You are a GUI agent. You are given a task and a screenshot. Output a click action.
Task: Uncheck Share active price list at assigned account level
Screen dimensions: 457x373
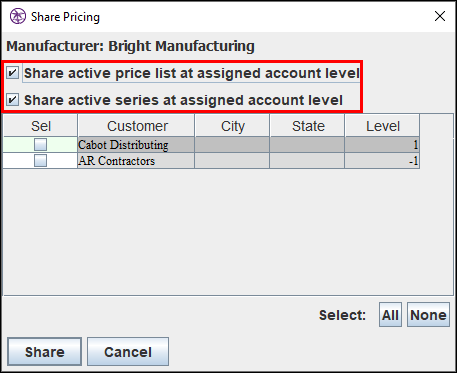point(13,73)
